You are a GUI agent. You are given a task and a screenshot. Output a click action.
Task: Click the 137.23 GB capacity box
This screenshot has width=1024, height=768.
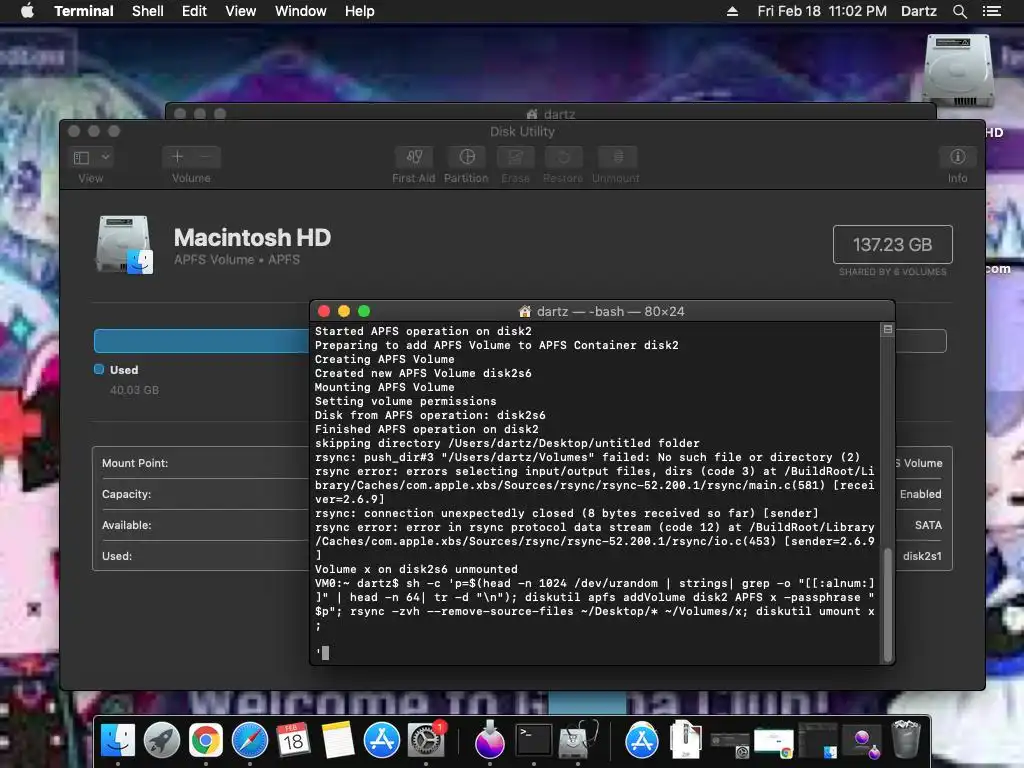click(x=892, y=244)
